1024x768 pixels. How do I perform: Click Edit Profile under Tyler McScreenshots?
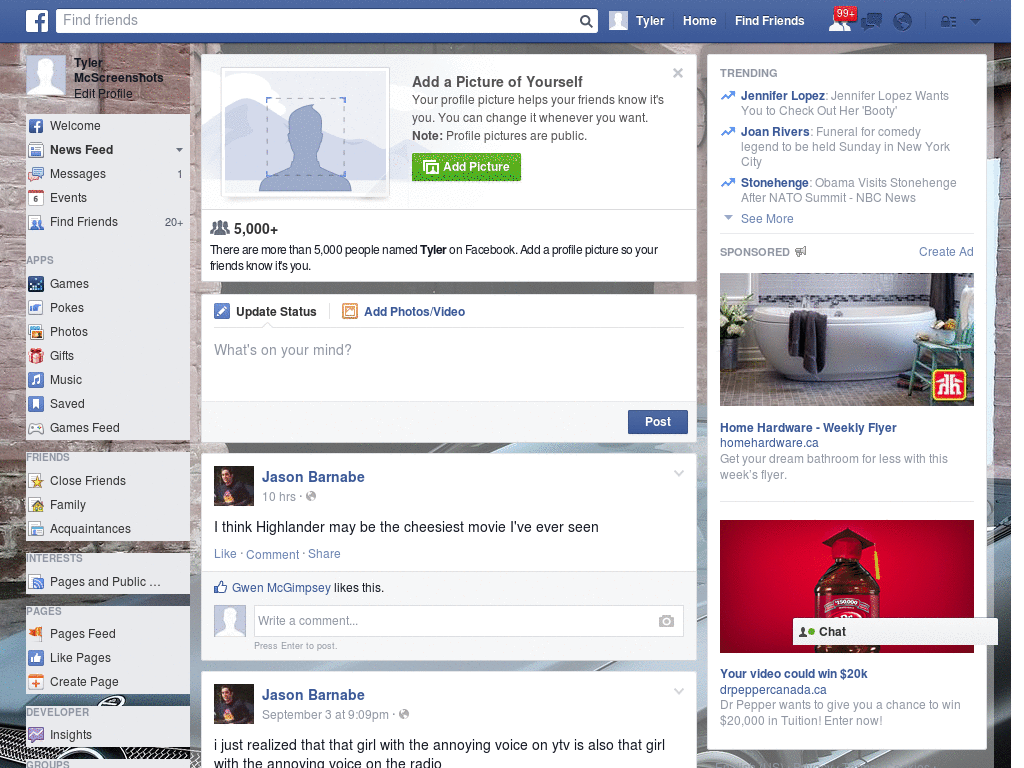tap(103, 94)
